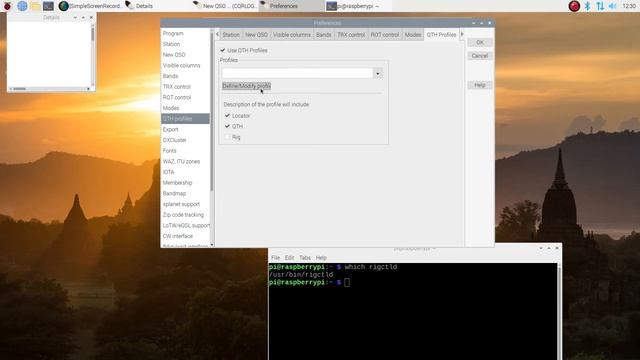The width and height of the screenshot is (640, 360).
Task: Select Bands in the preferences list
Action: point(186,76)
